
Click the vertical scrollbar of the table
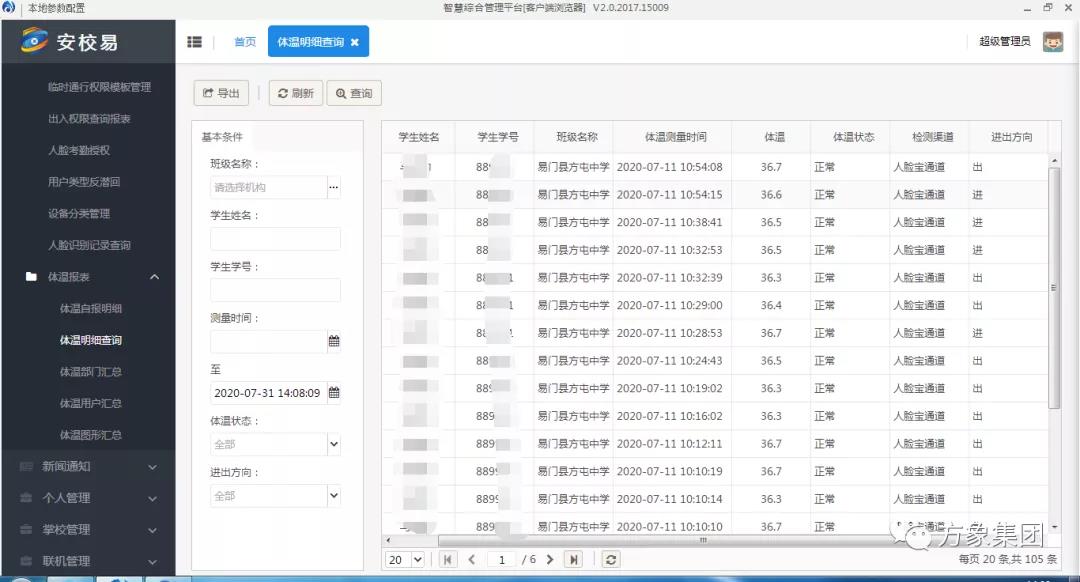1054,290
